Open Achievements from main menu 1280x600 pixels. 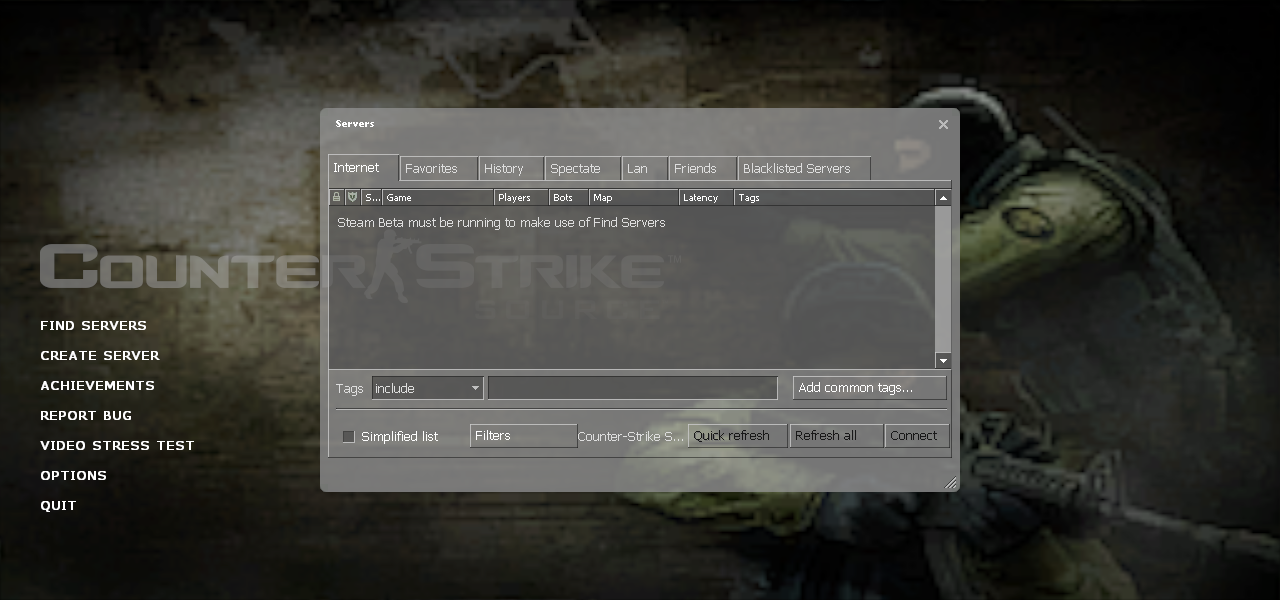click(97, 386)
